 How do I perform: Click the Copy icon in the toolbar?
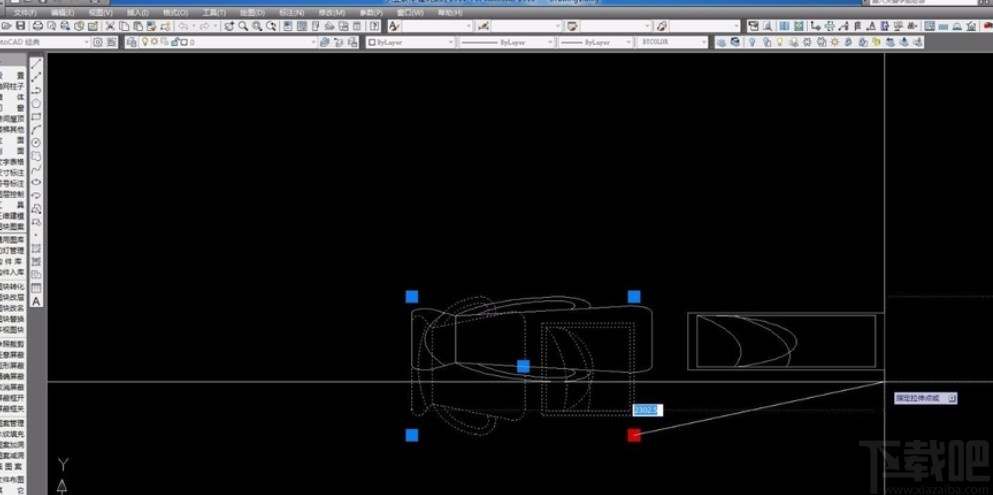[x=123, y=26]
